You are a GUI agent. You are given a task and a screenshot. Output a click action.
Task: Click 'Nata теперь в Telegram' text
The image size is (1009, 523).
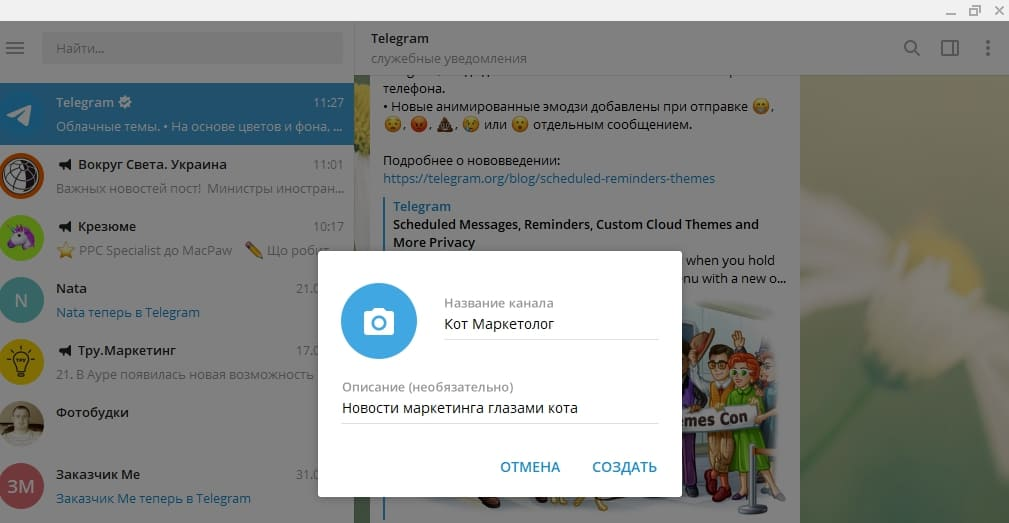[127, 313]
